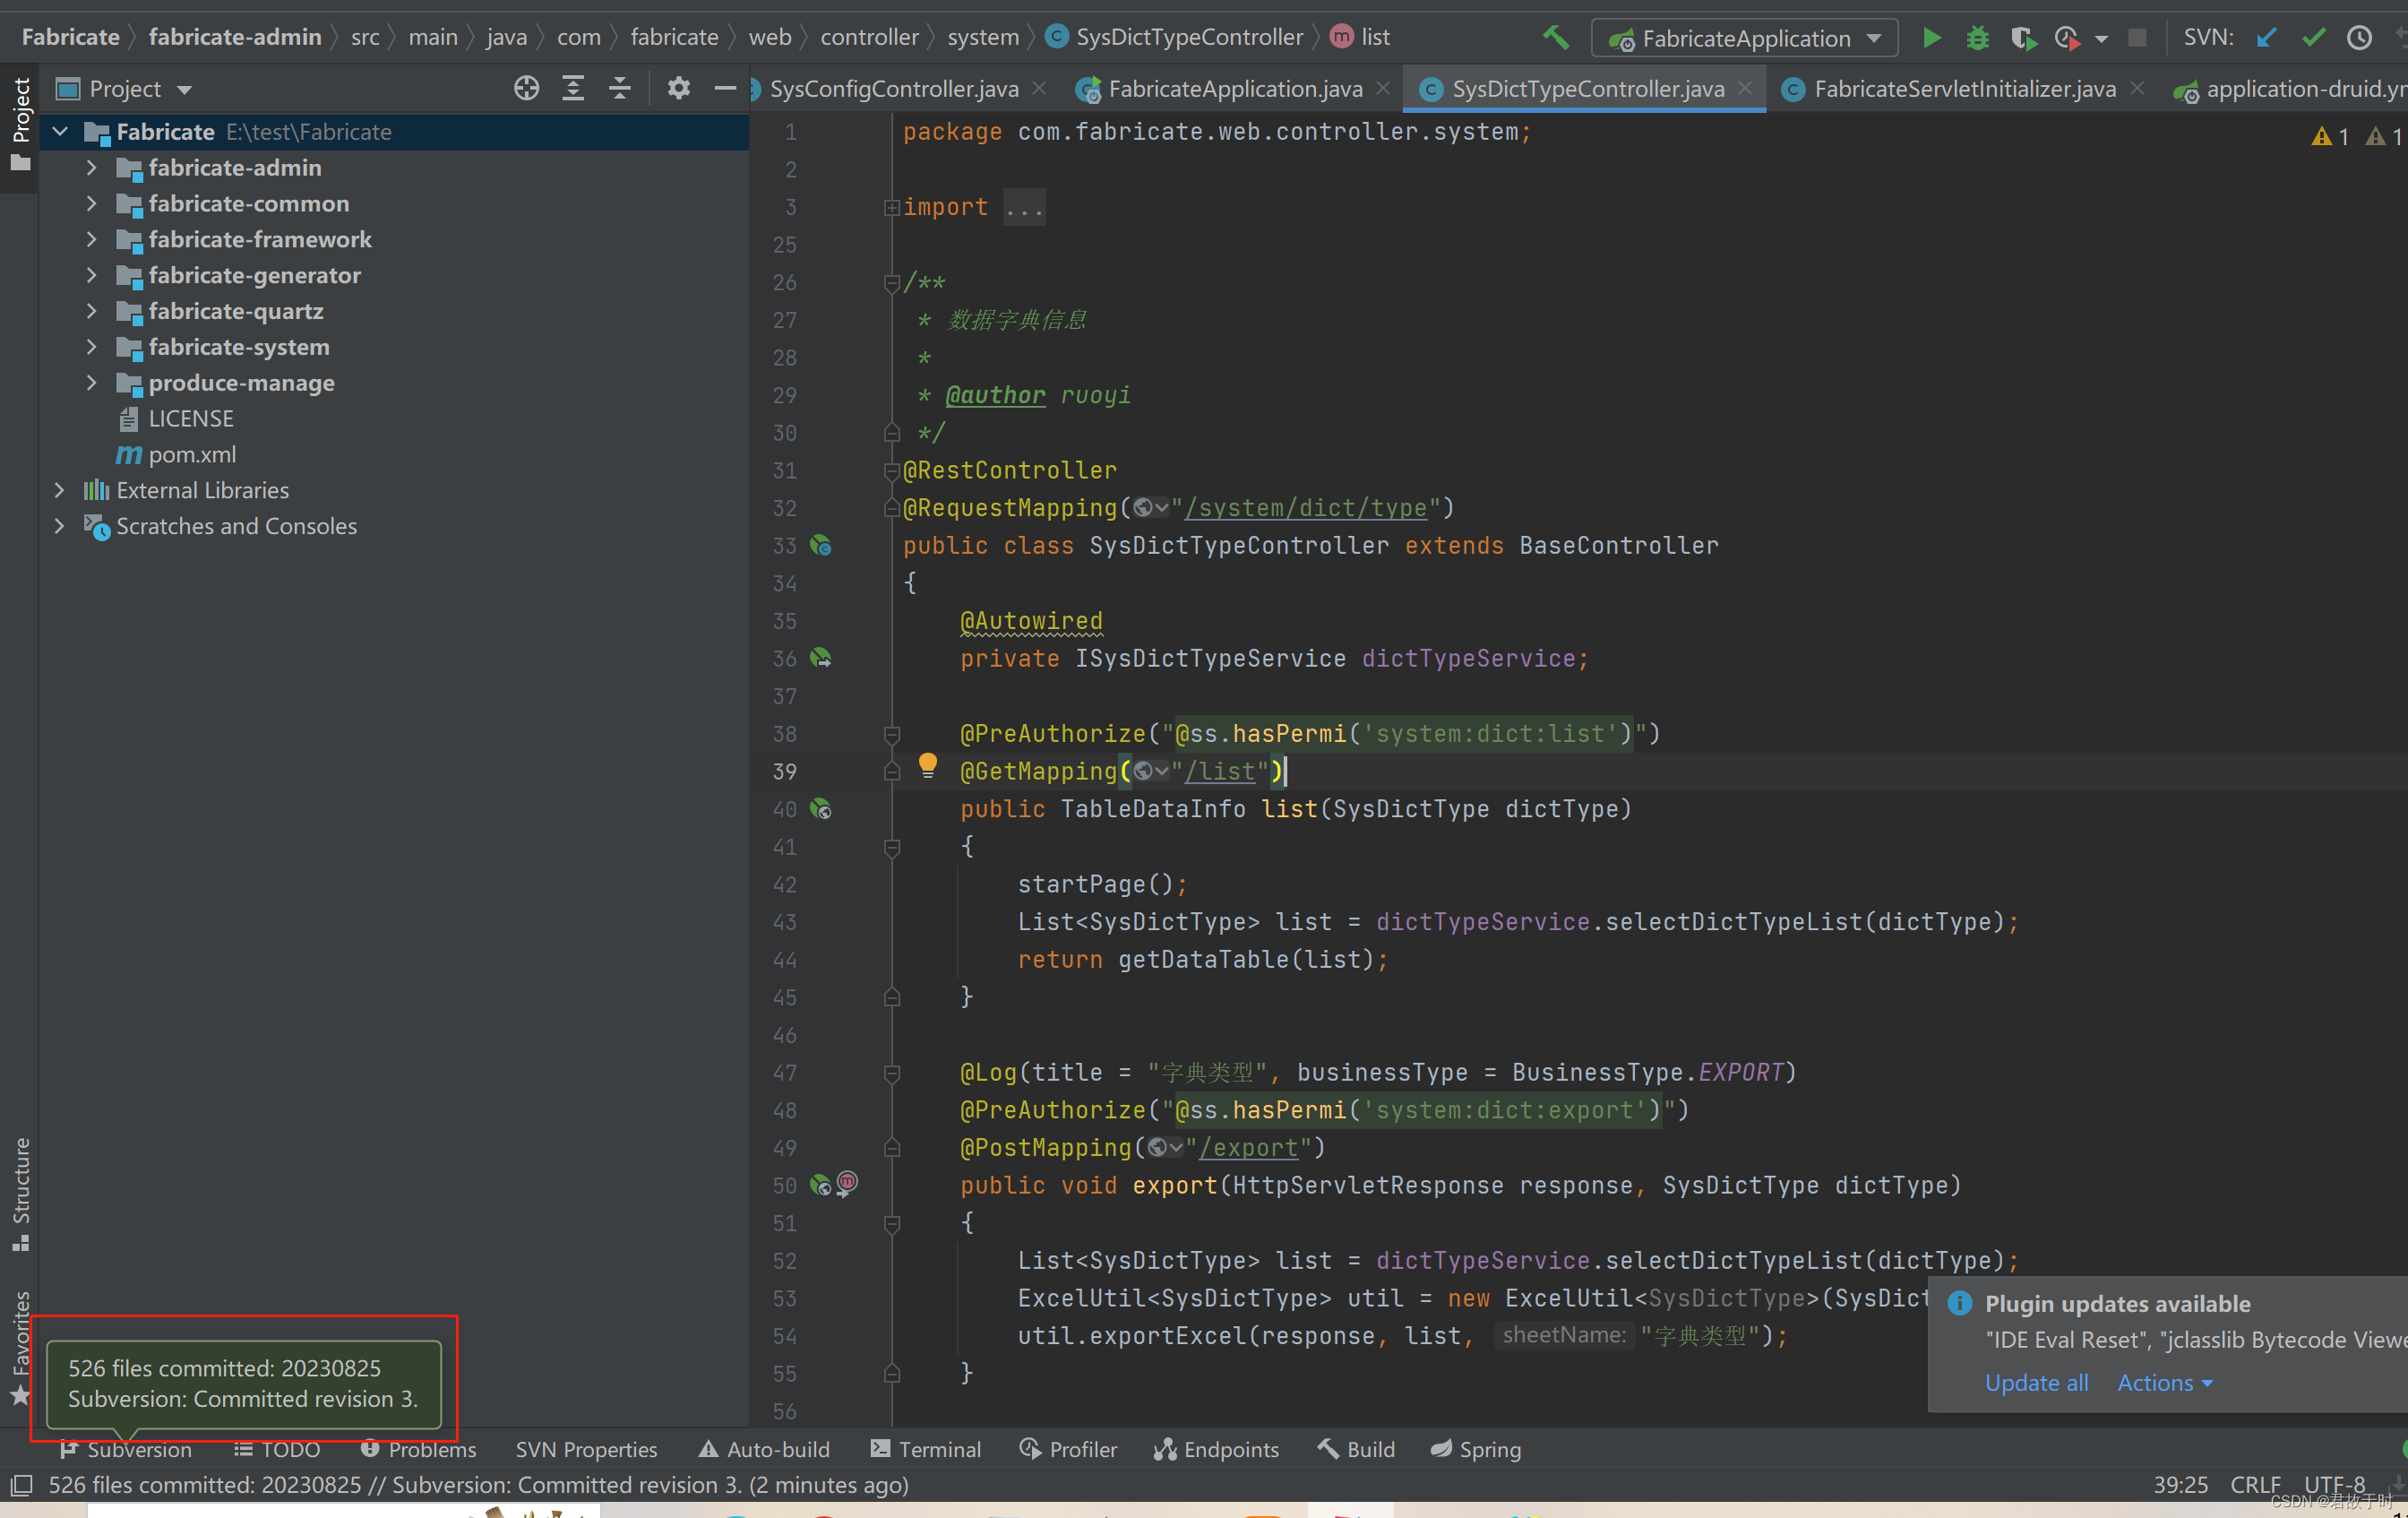Click Update all plugins link
The height and width of the screenshot is (1518, 2408).
point(2036,1383)
